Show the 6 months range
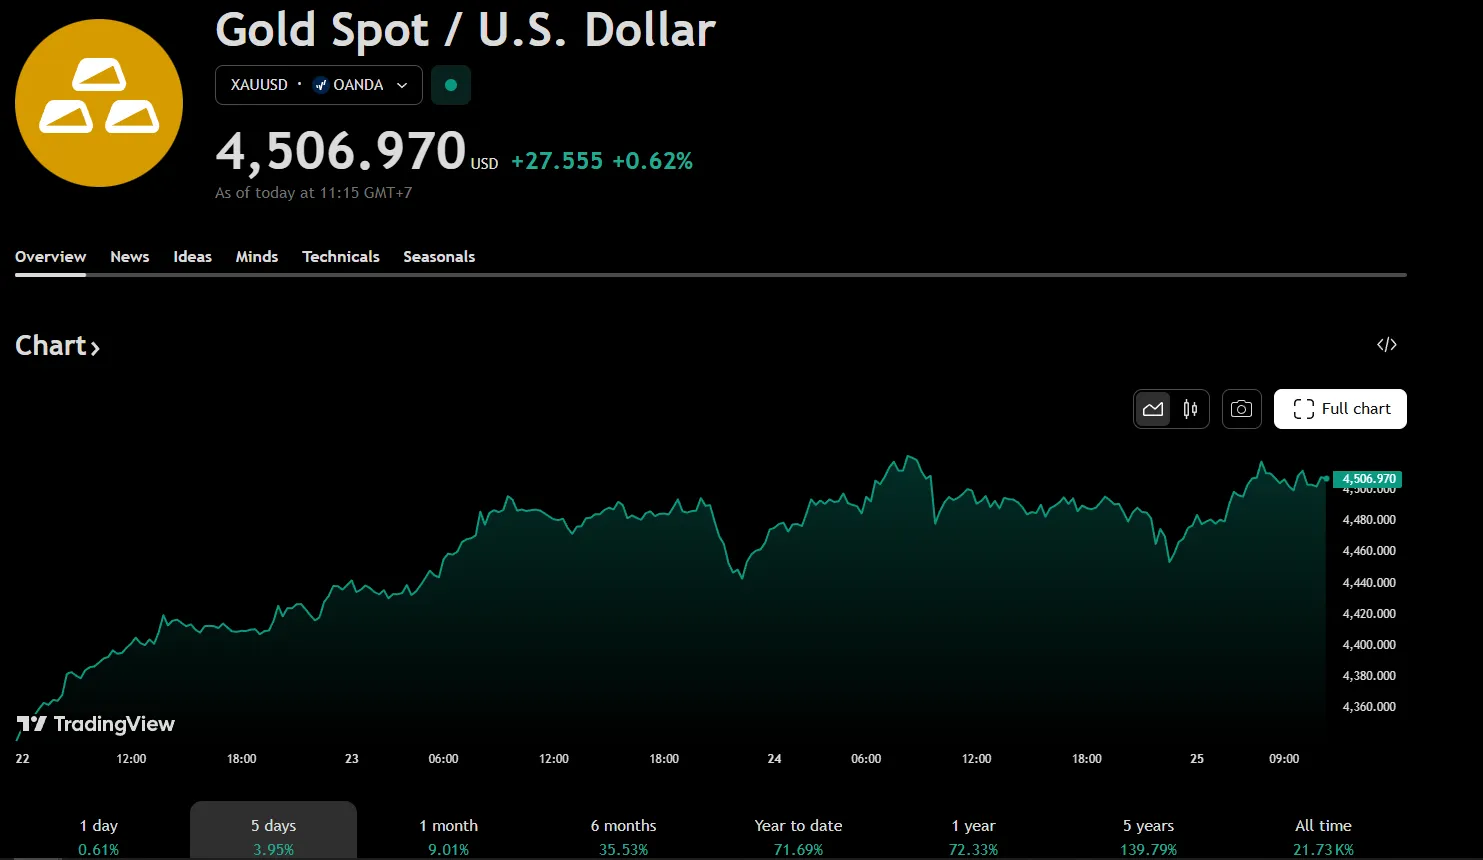 623,835
